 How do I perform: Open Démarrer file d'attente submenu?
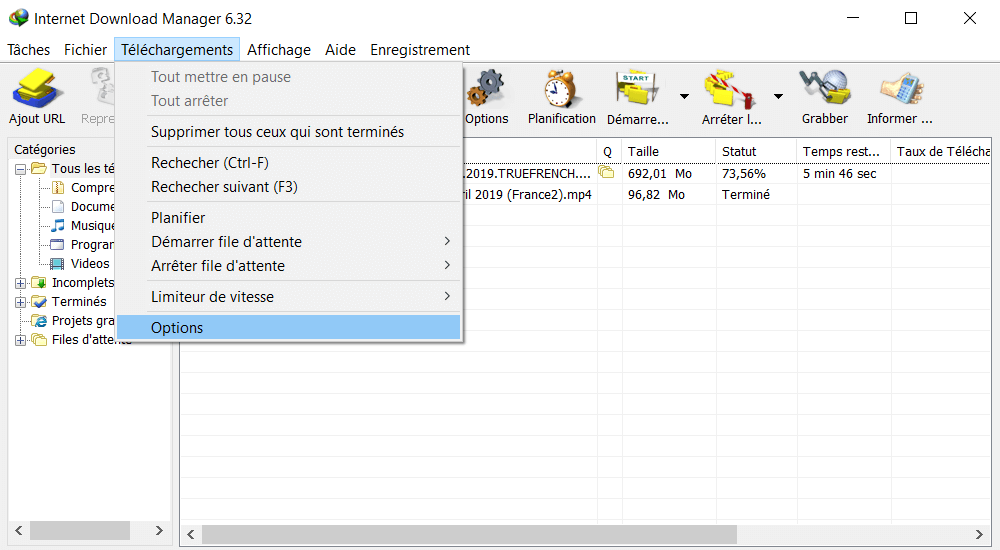(x=289, y=242)
